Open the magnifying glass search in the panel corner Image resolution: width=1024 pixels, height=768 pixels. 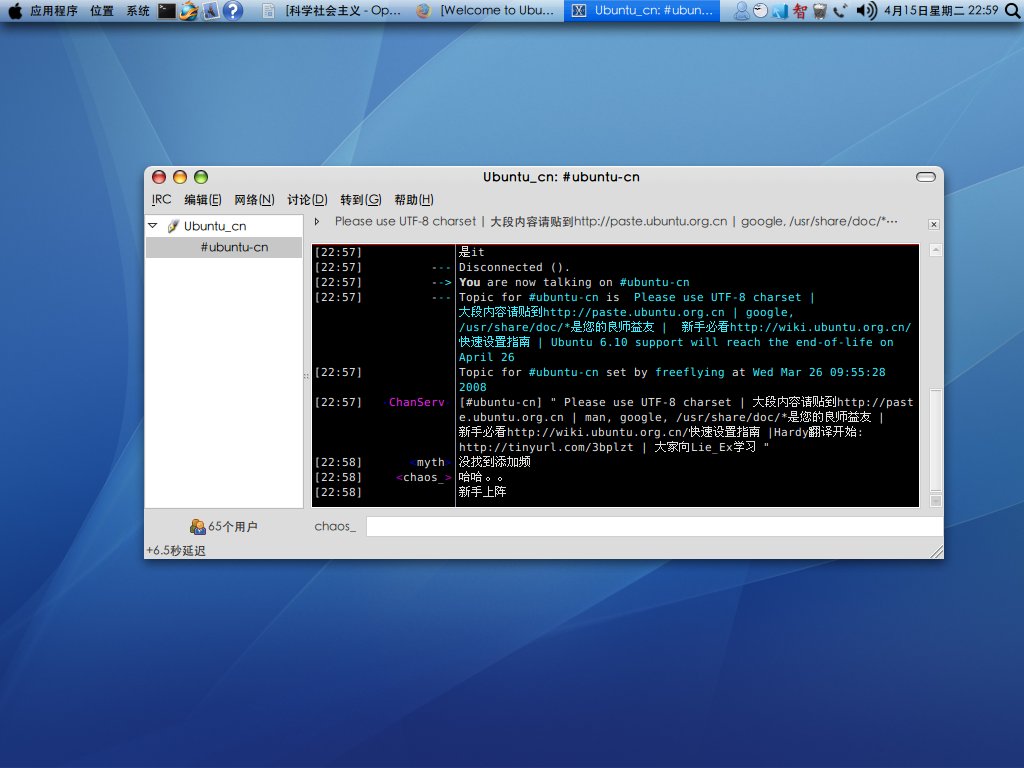point(1012,10)
